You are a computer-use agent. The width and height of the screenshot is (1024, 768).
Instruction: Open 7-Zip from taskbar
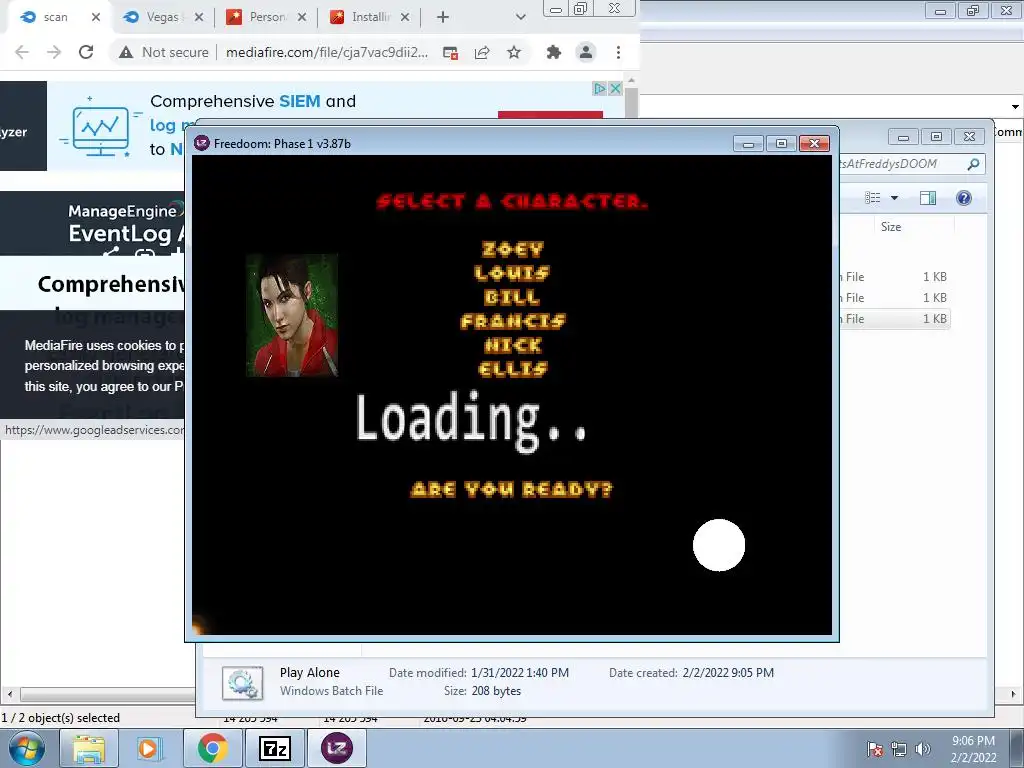(x=274, y=748)
